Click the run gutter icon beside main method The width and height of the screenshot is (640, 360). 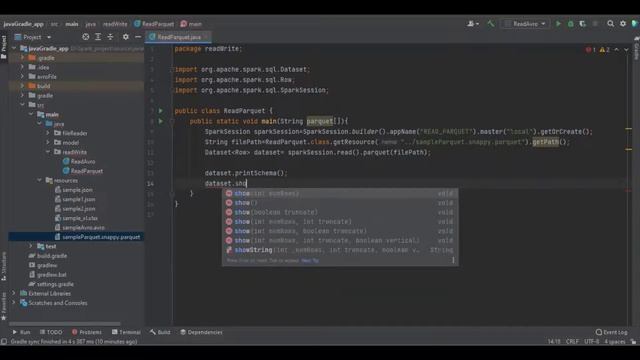click(161, 121)
